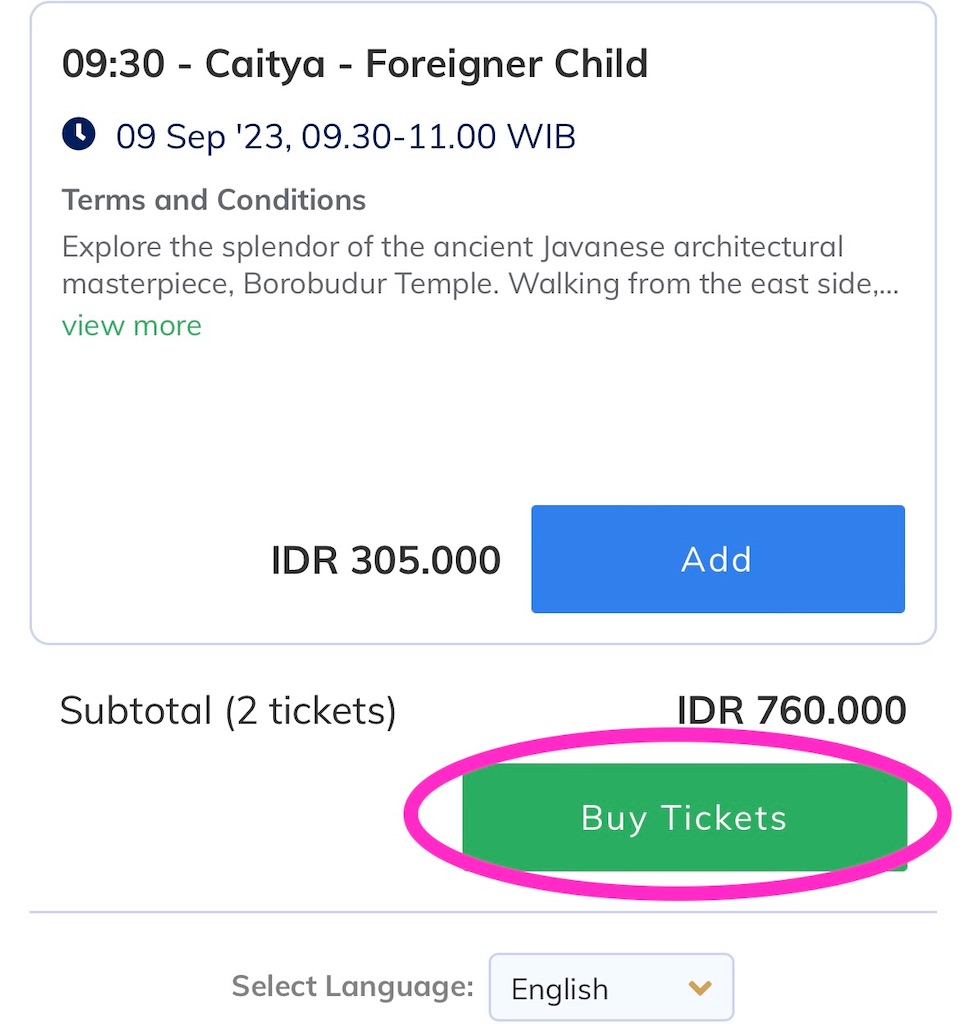Click the line starting 'Explore the splendor'

[453, 248]
